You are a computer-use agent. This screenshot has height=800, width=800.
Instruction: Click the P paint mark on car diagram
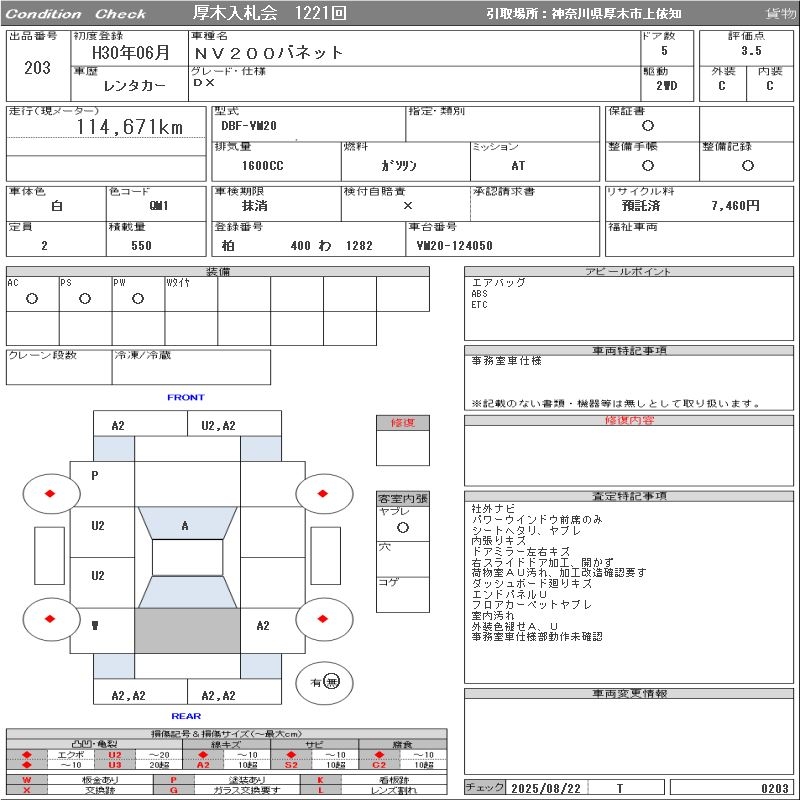click(96, 476)
